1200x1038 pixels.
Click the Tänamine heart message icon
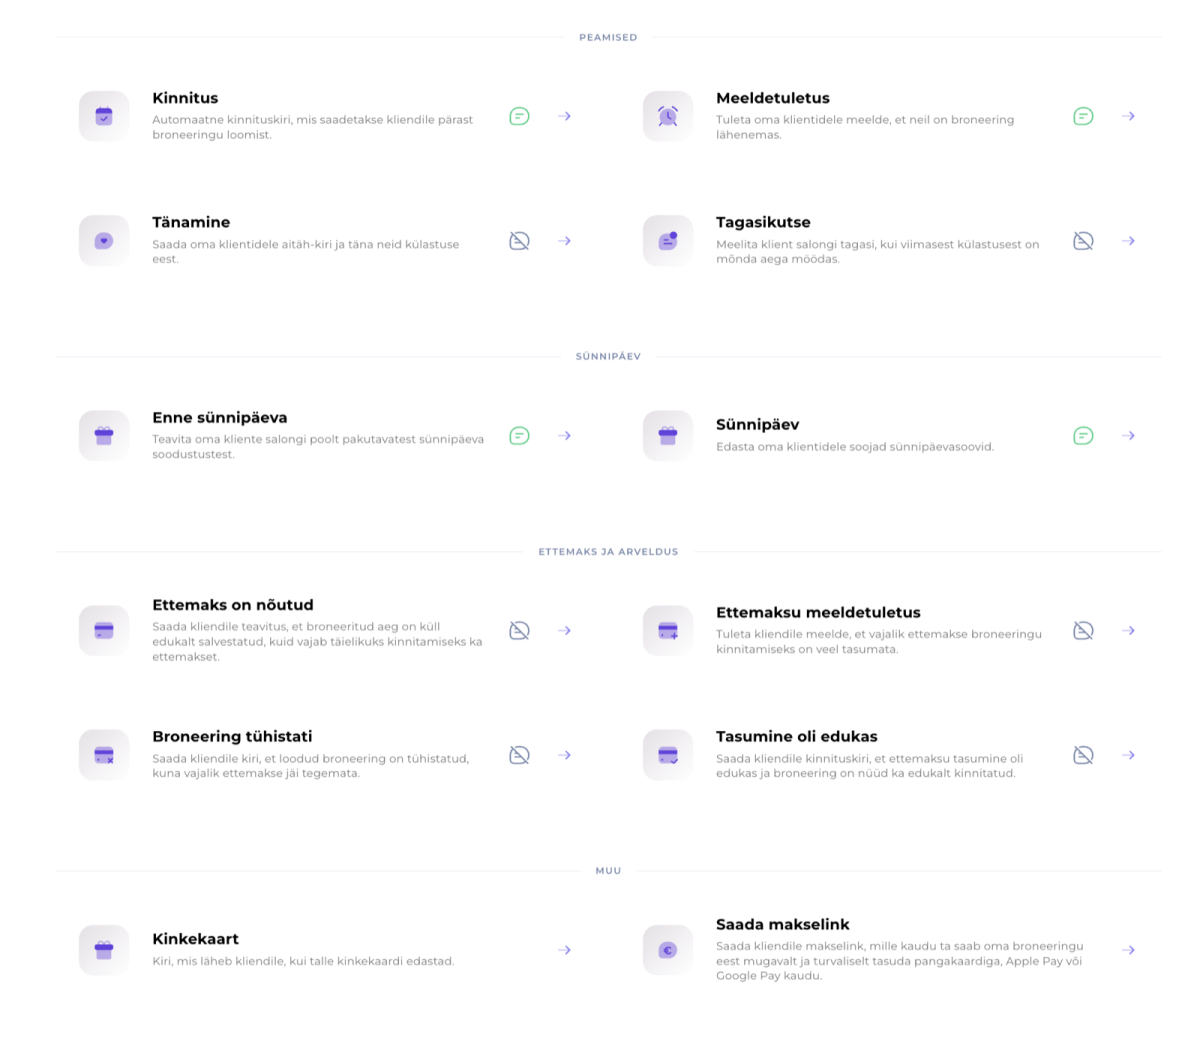[104, 240]
